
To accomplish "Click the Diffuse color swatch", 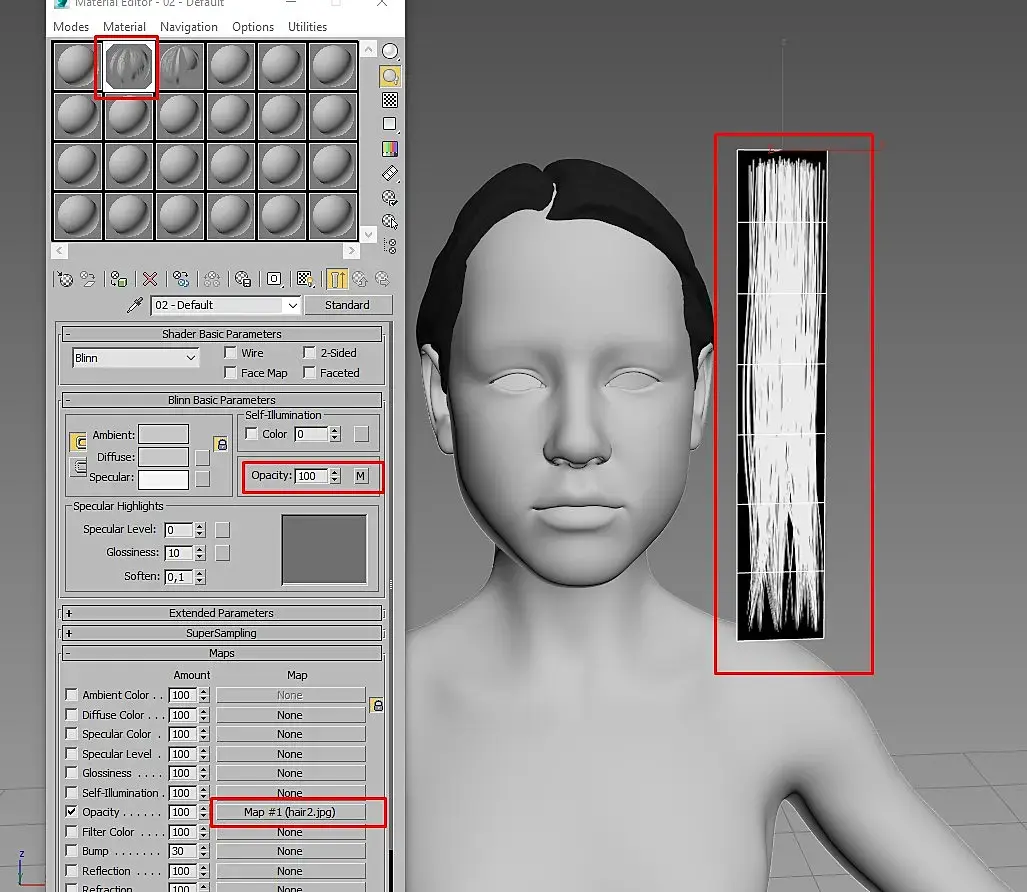I will coord(164,456).
